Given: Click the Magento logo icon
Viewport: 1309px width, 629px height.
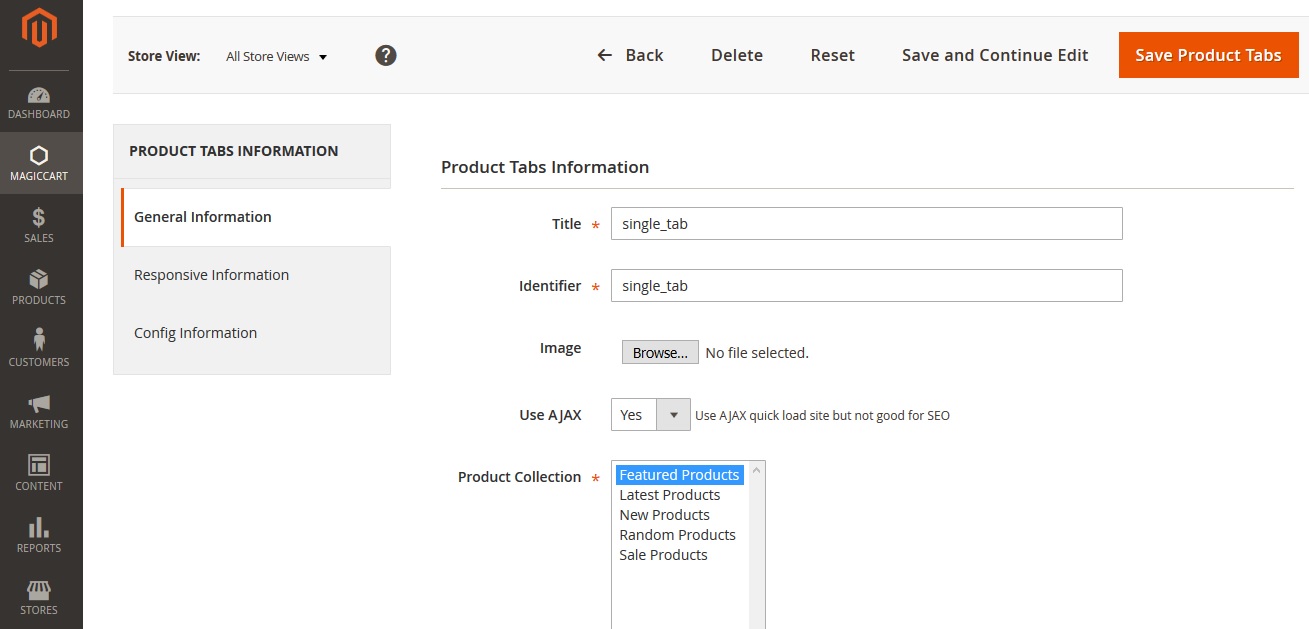Looking at the screenshot, I should tap(40, 28).
